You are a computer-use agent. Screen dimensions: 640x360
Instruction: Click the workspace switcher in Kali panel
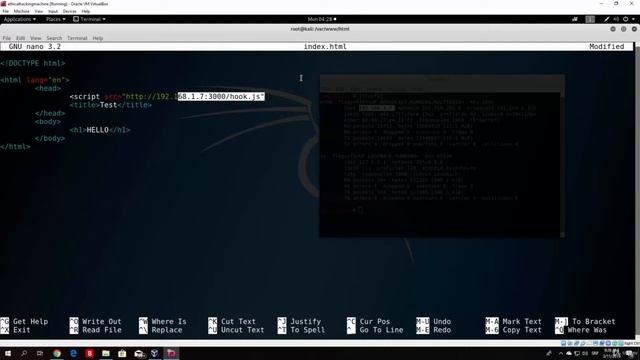pos(590,19)
